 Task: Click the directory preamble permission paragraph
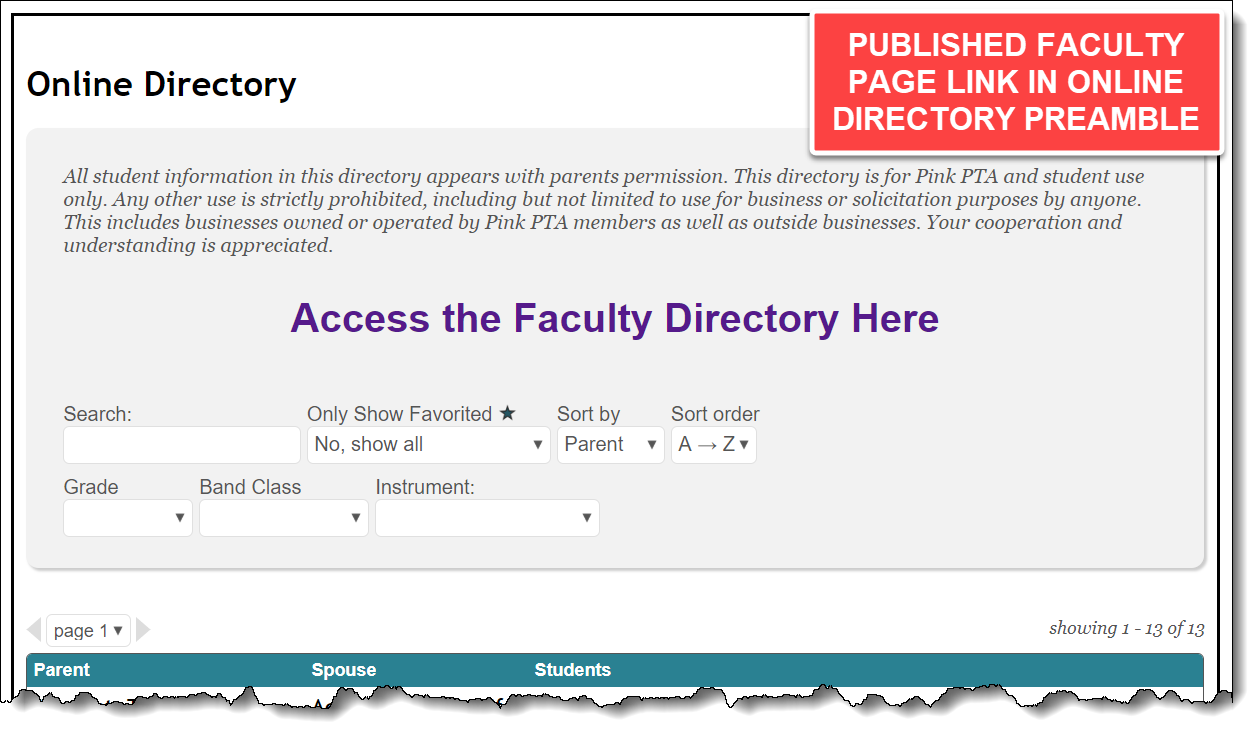(604, 211)
